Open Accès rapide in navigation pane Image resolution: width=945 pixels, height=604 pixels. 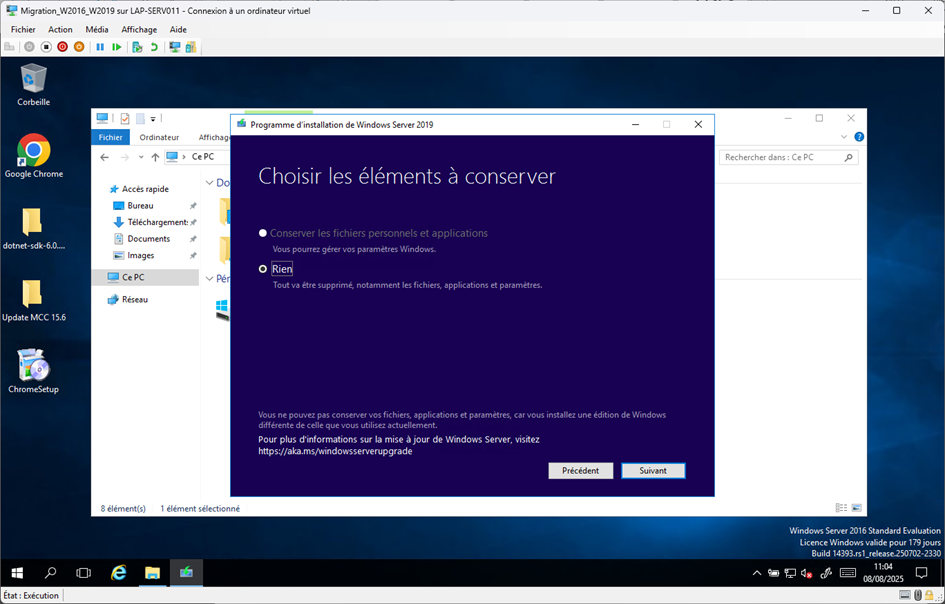click(x=139, y=189)
